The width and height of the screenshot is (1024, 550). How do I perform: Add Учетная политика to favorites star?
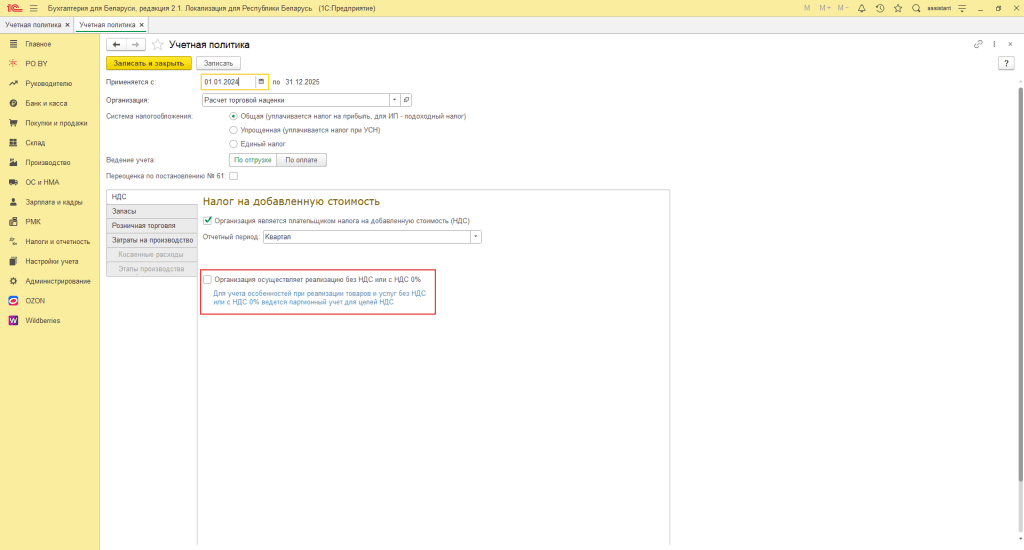tap(157, 45)
